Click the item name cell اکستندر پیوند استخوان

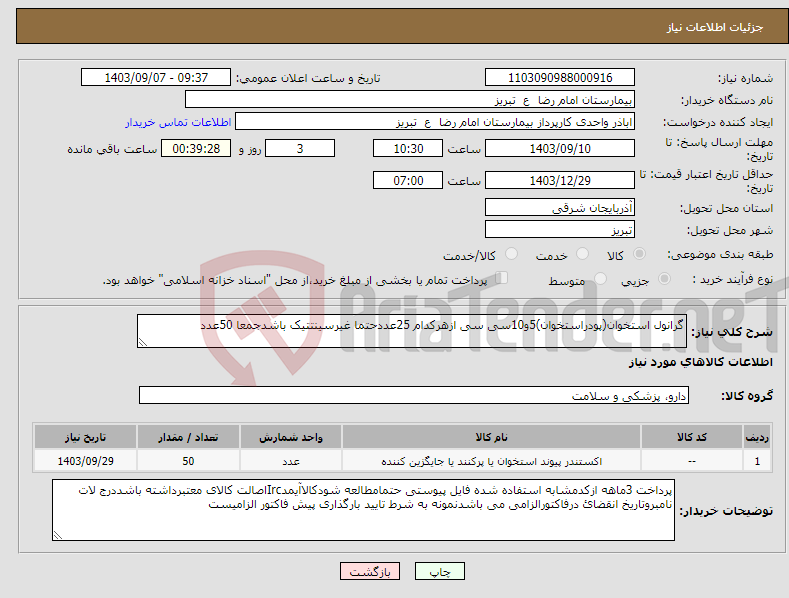pyautogui.click(x=491, y=461)
